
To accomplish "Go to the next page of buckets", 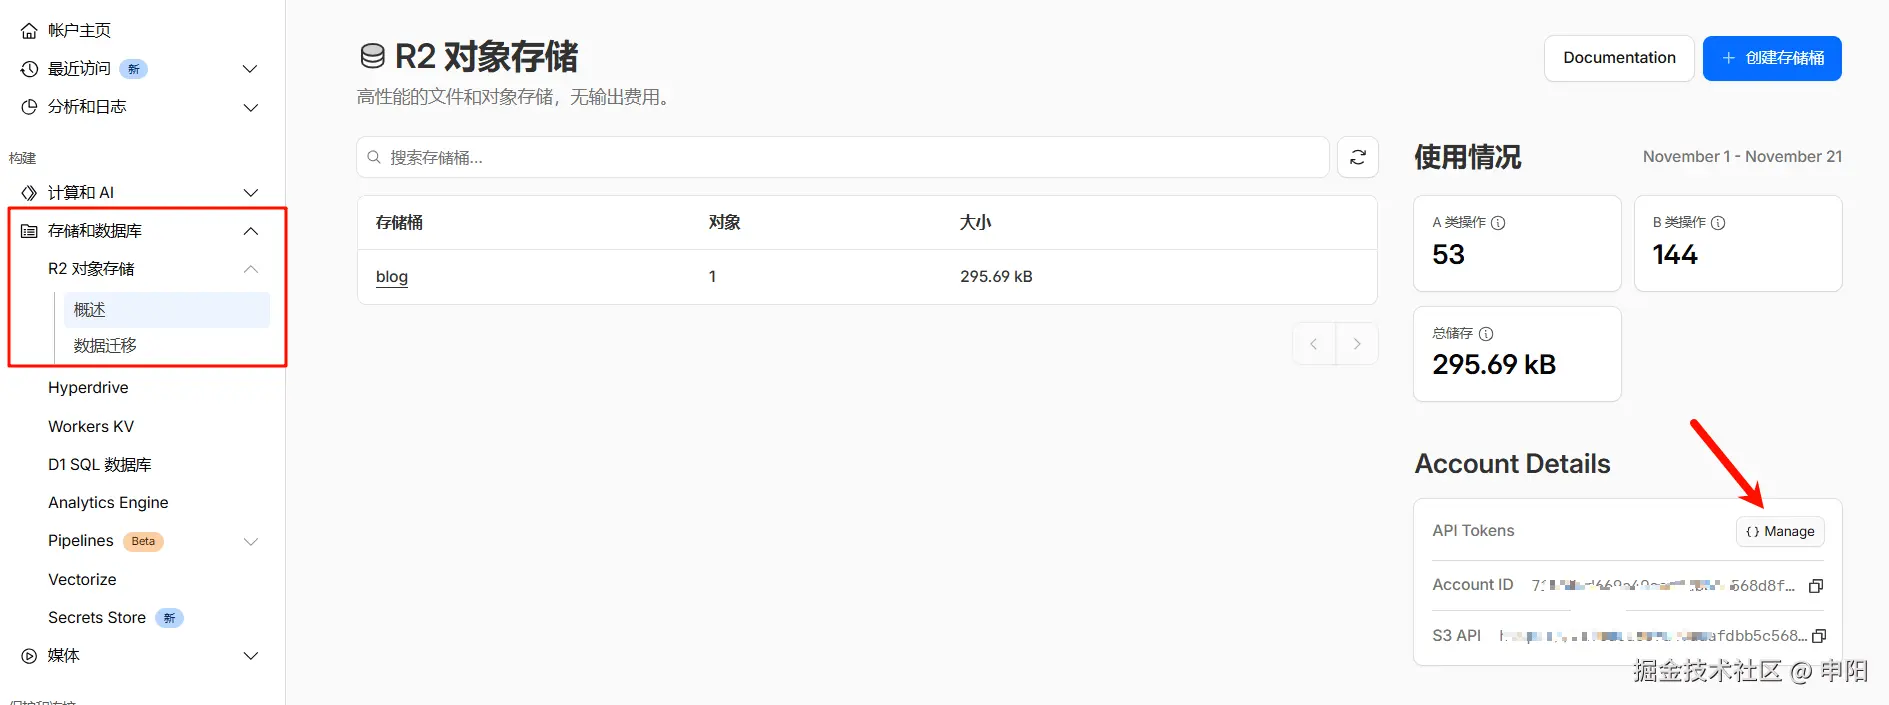I will point(1357,344).
